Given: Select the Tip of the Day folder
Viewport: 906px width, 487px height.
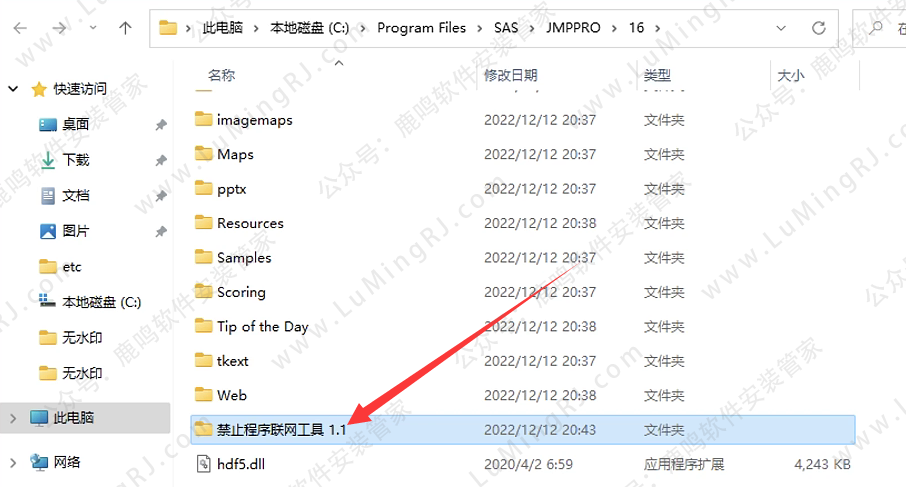Looking at the screenshot, I should pyautogui.click(x=262, y=326).
